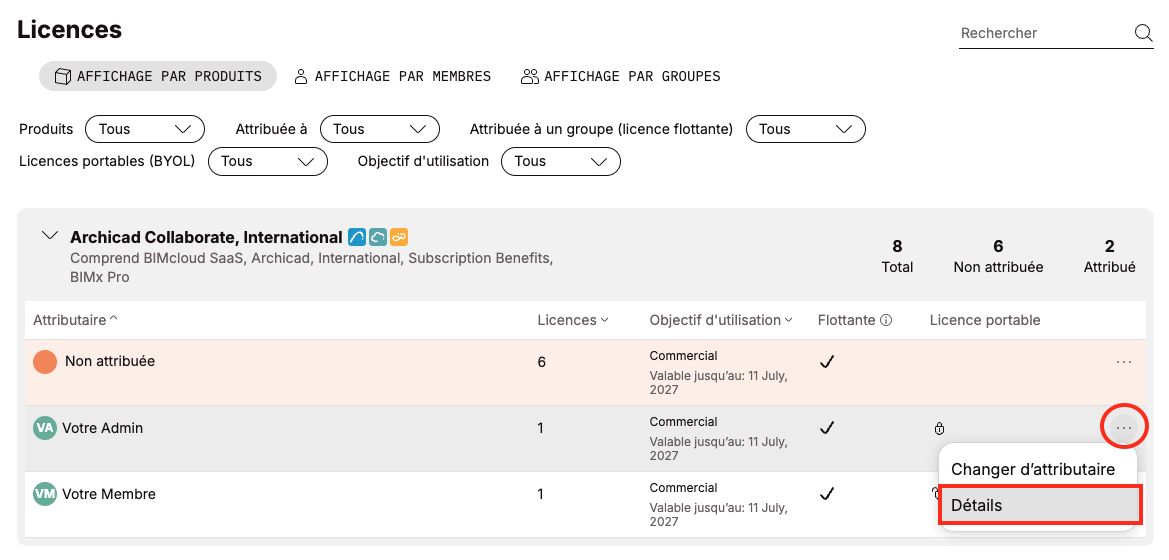
Task: Click the Flottante column header text
Action: (x=846, y=321)
